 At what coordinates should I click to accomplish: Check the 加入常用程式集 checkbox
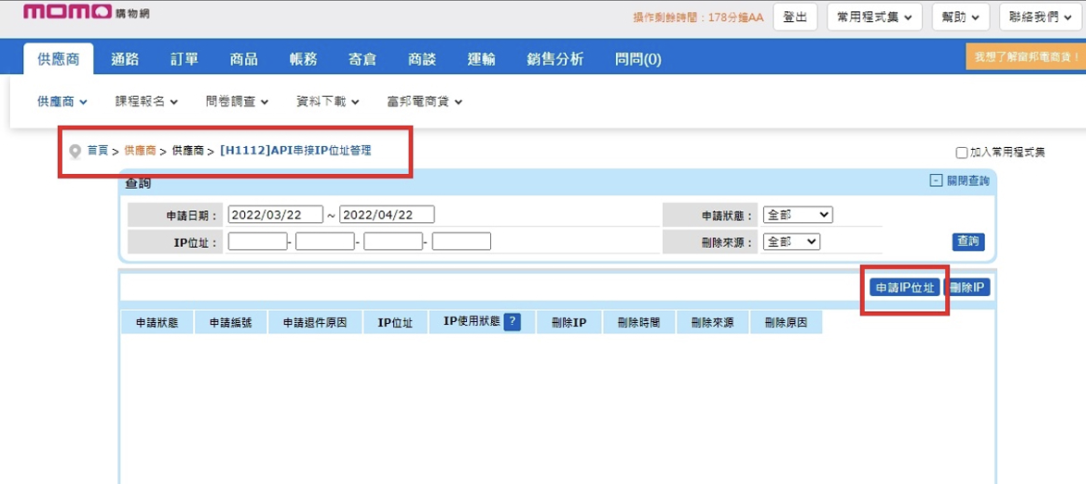[962, 153]
